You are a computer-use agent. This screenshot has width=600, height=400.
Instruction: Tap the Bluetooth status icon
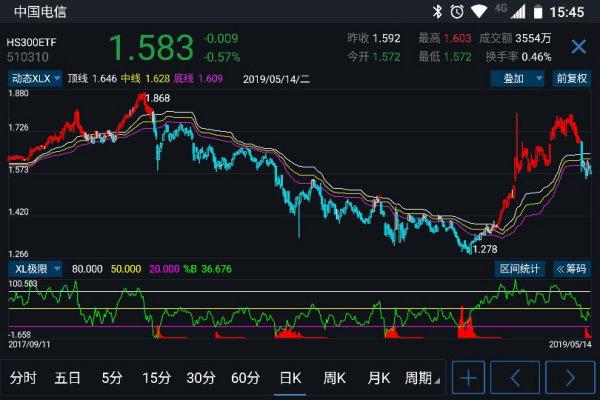click(x=437, y=11)
